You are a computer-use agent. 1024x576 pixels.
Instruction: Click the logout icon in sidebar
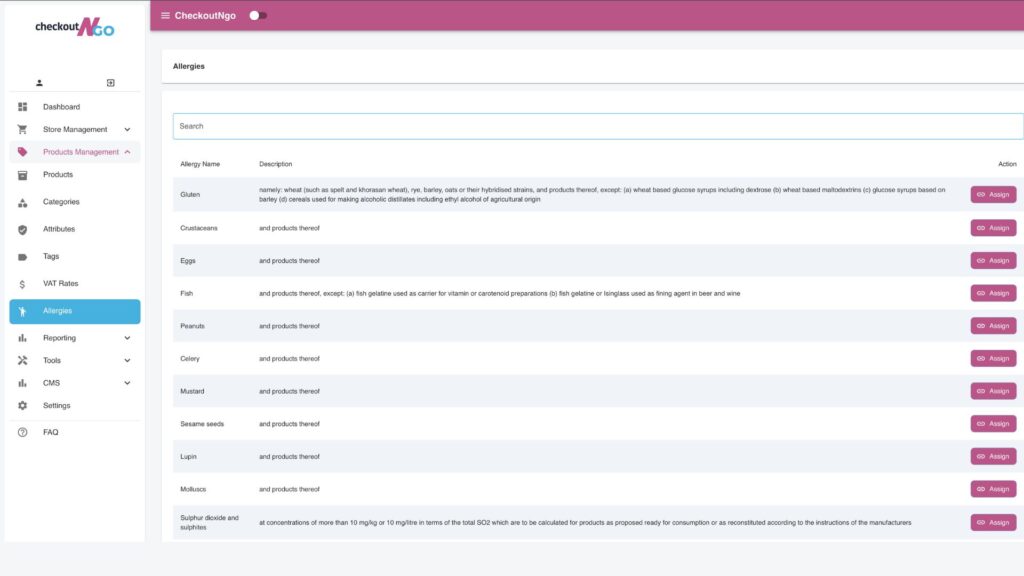[x=110, y=83]
